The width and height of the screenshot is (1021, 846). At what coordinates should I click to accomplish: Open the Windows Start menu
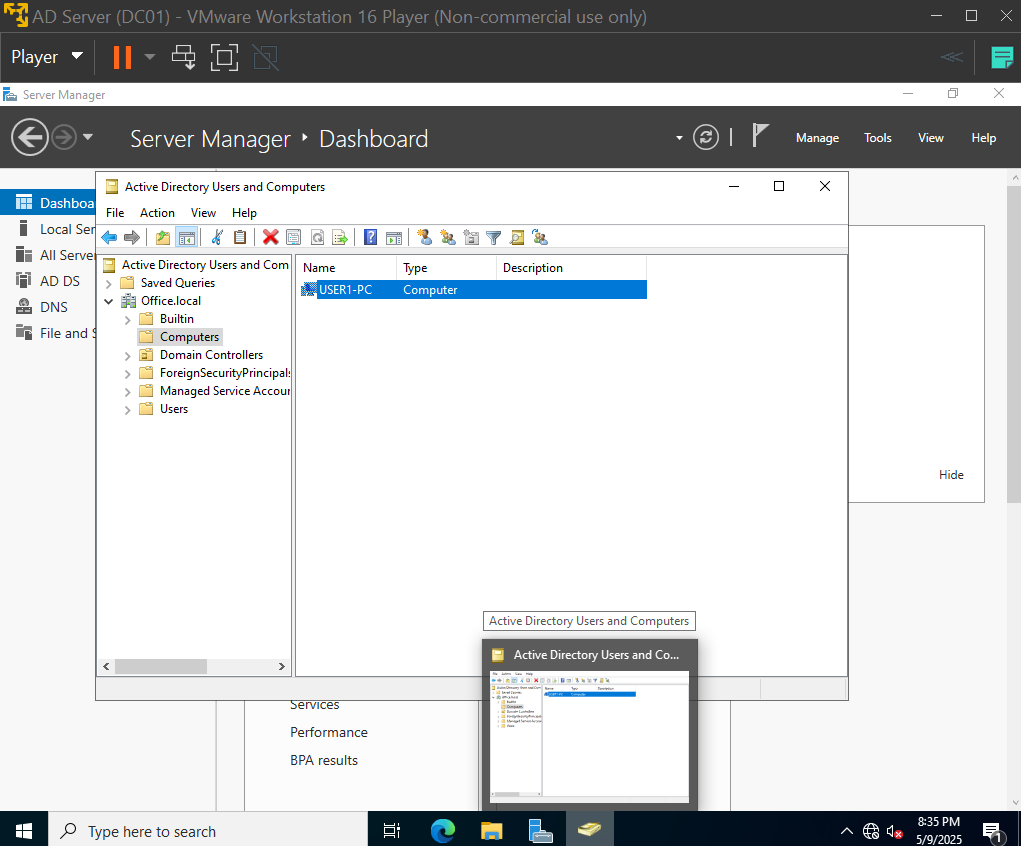pos(24,831)
